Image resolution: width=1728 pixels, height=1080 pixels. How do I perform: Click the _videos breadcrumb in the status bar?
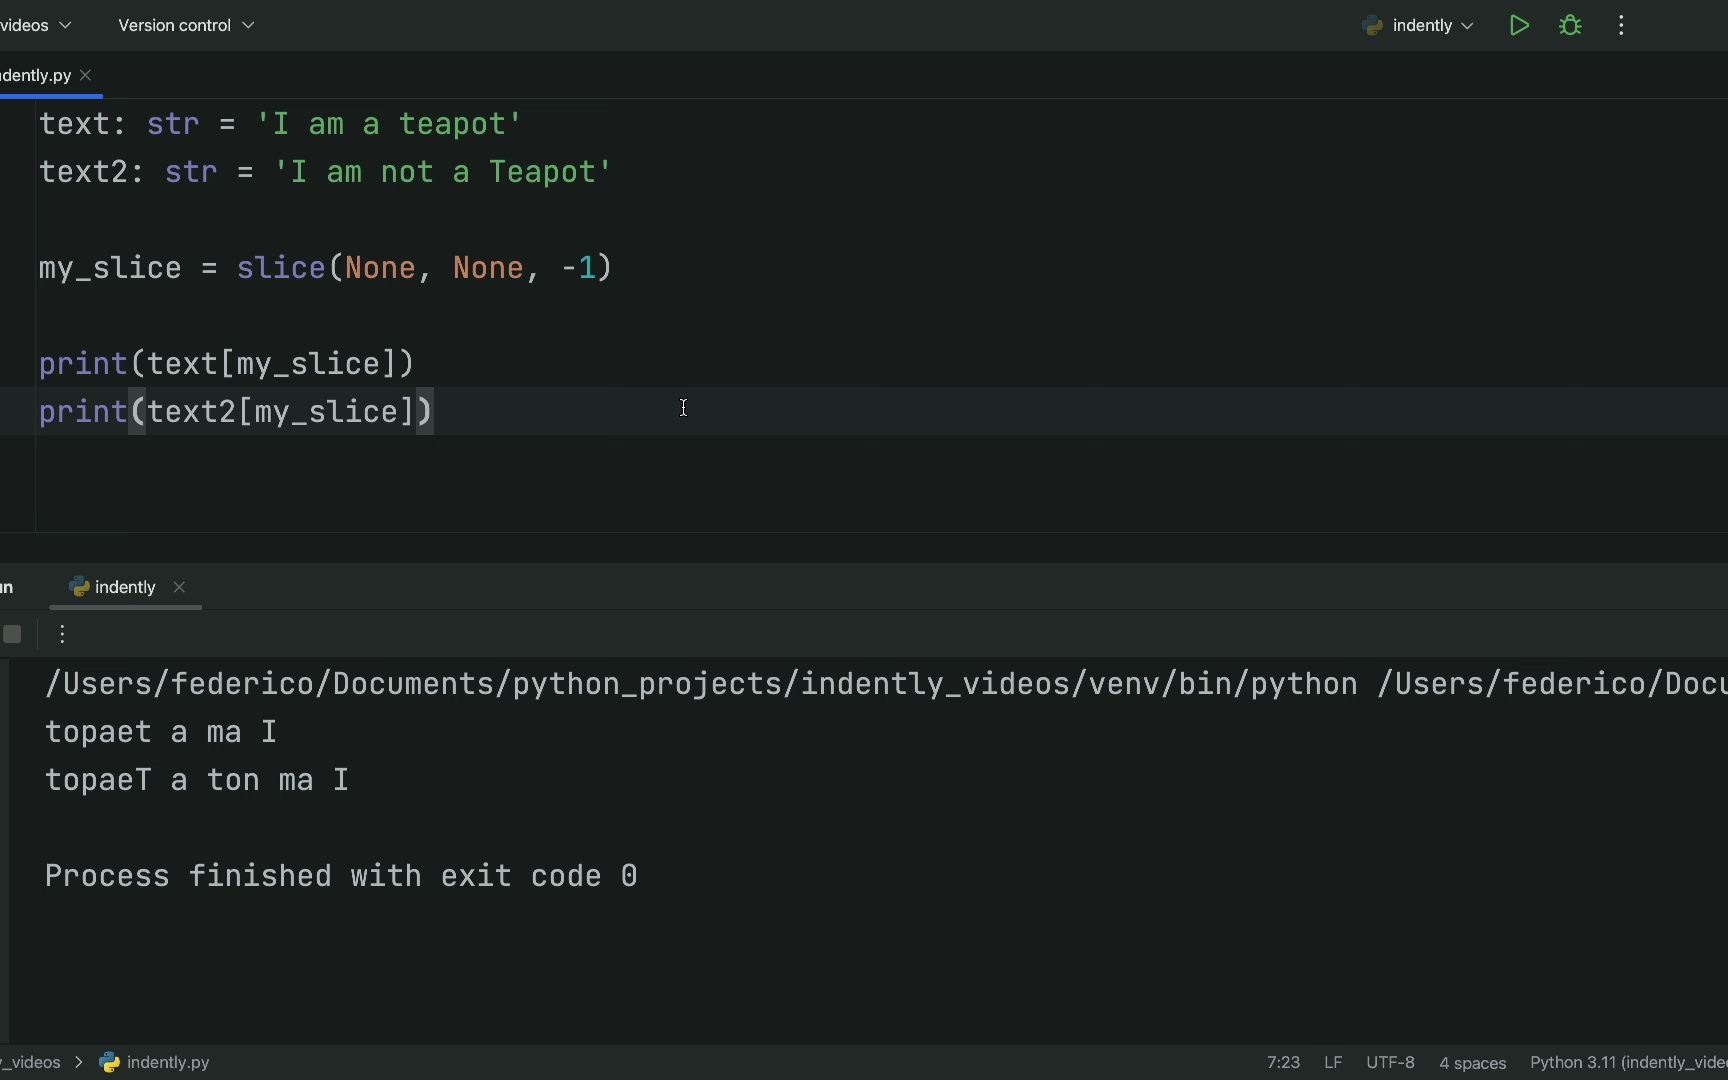[x=31, y=1062]
